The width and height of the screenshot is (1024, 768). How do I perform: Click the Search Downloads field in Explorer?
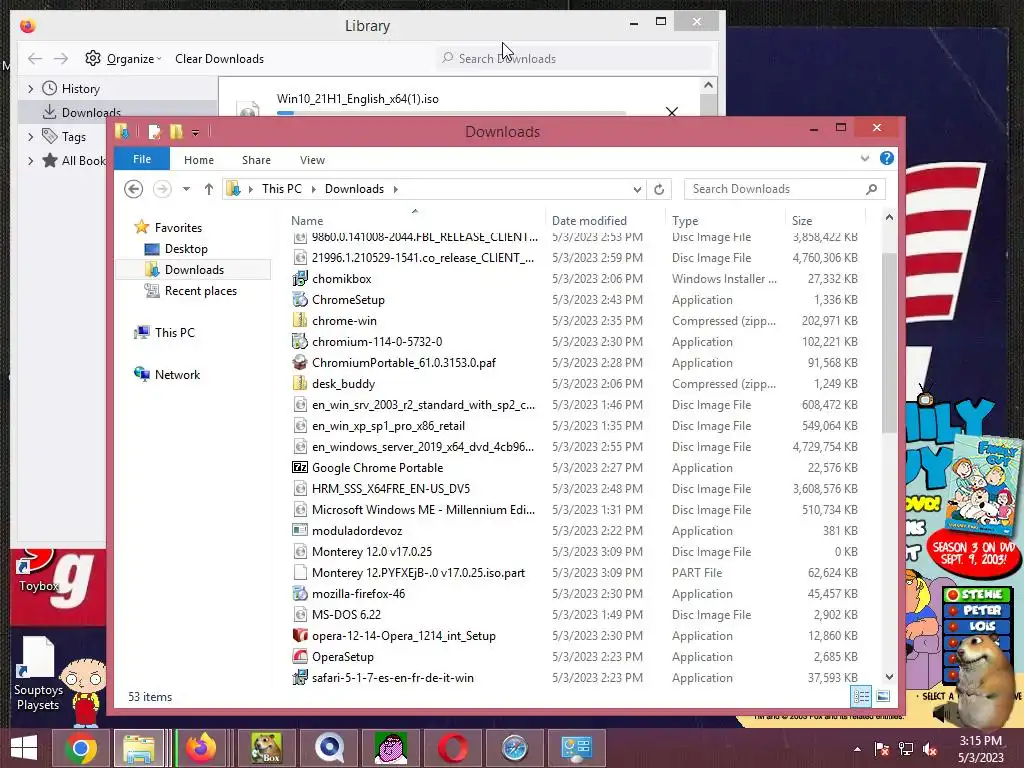(x=784, y=189)
